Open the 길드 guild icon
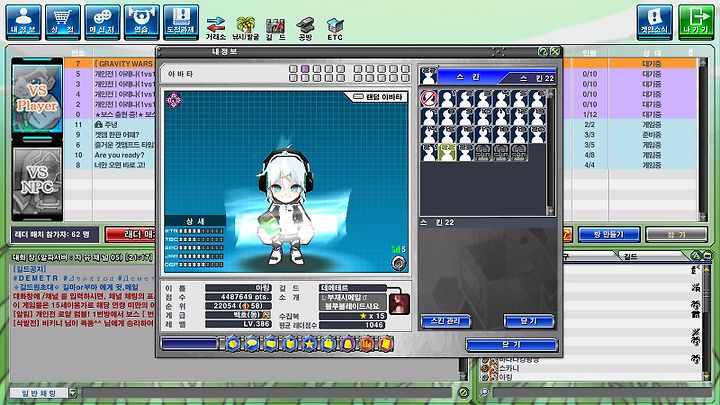This screenshot has height=405, width=720. [276, 28]
